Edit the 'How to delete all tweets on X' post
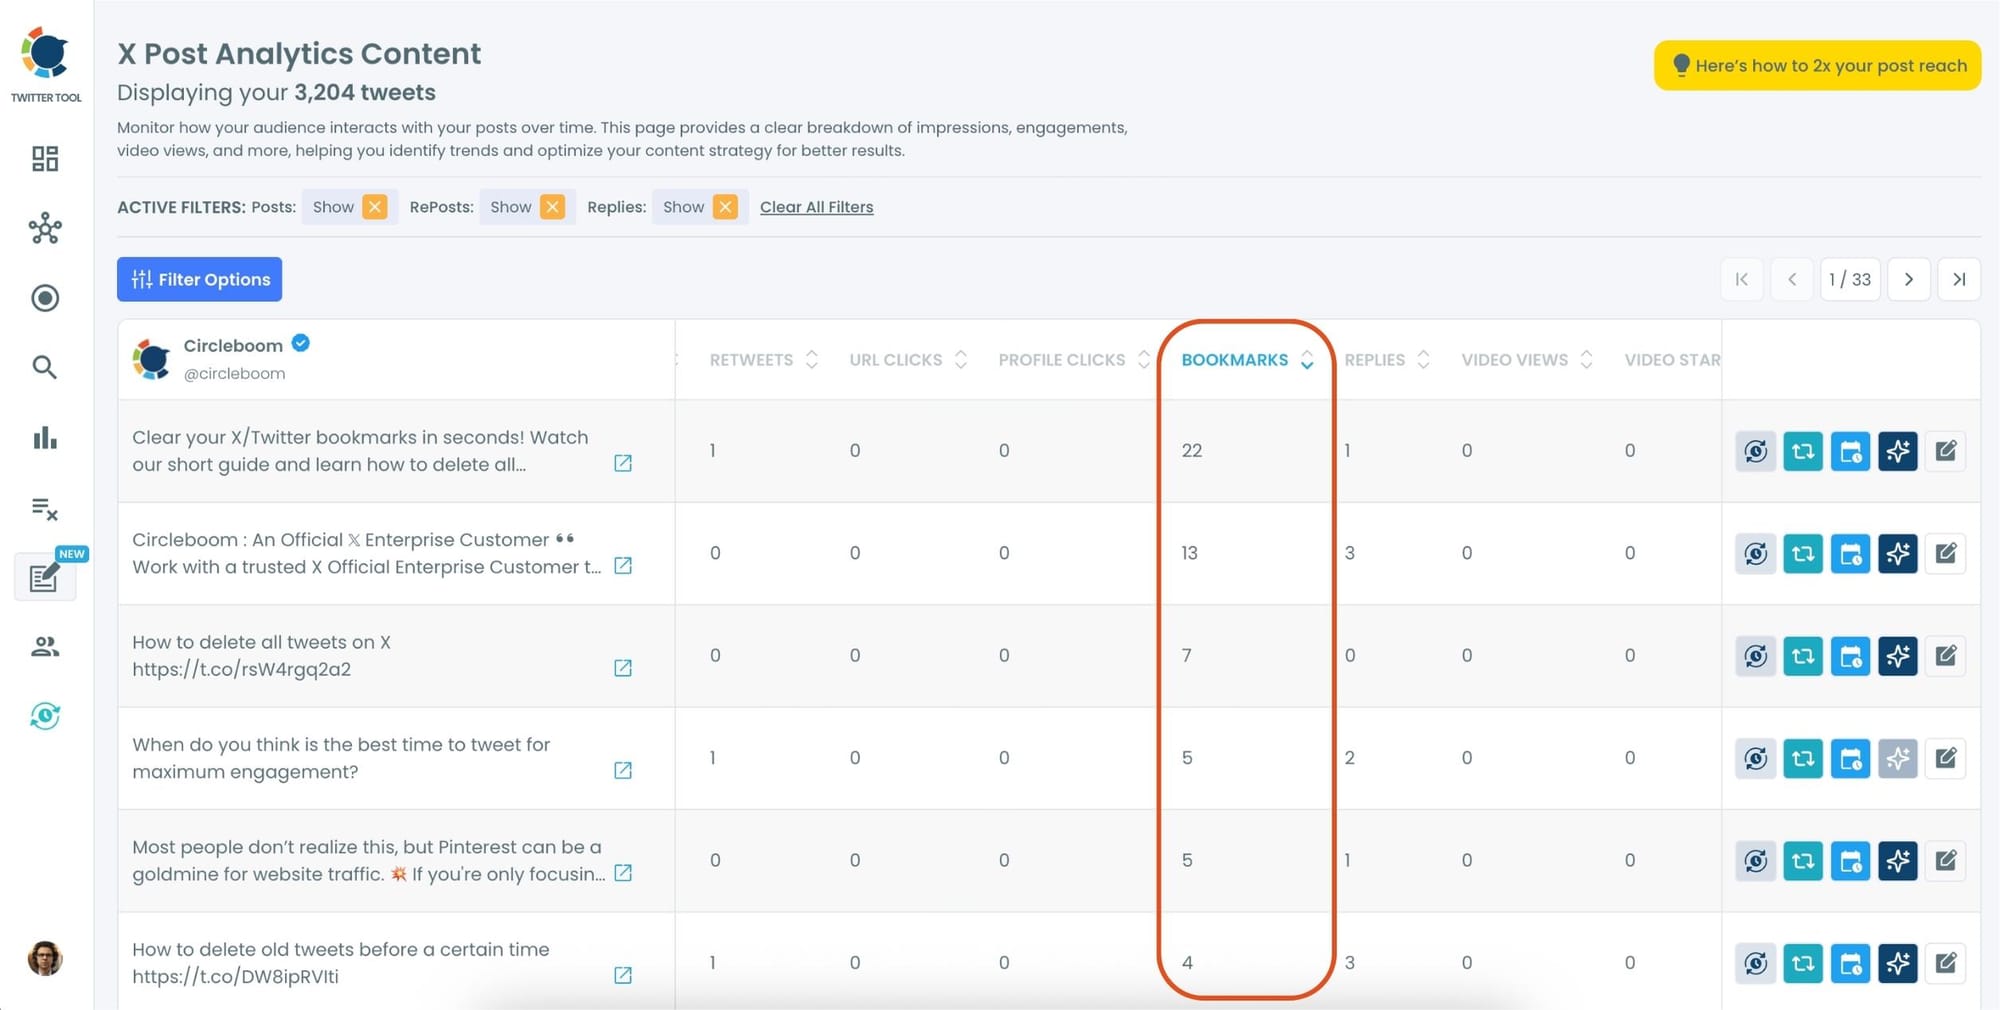This screenshot has width=2000, height=1010. point(1946,656)
